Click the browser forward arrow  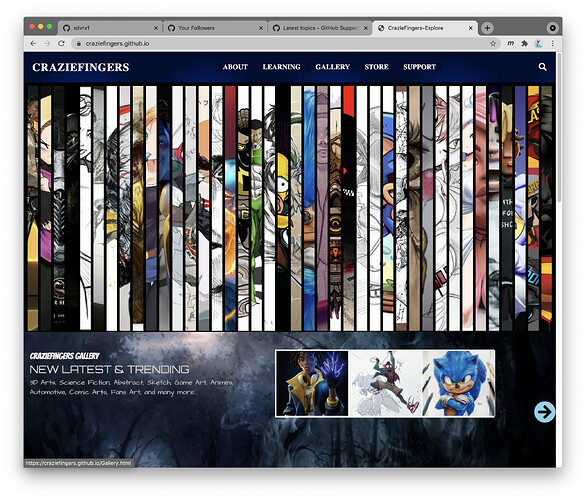(47, 43)
